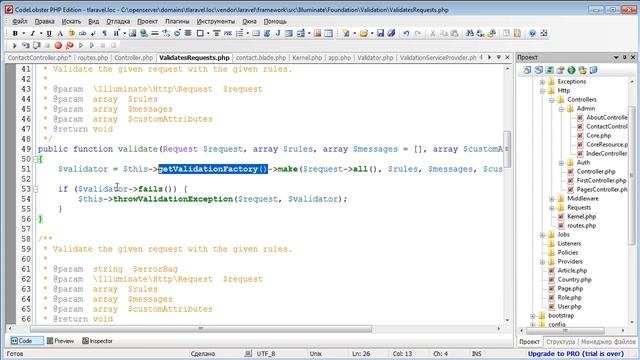Click the new file icon

[x=346, y=33]
